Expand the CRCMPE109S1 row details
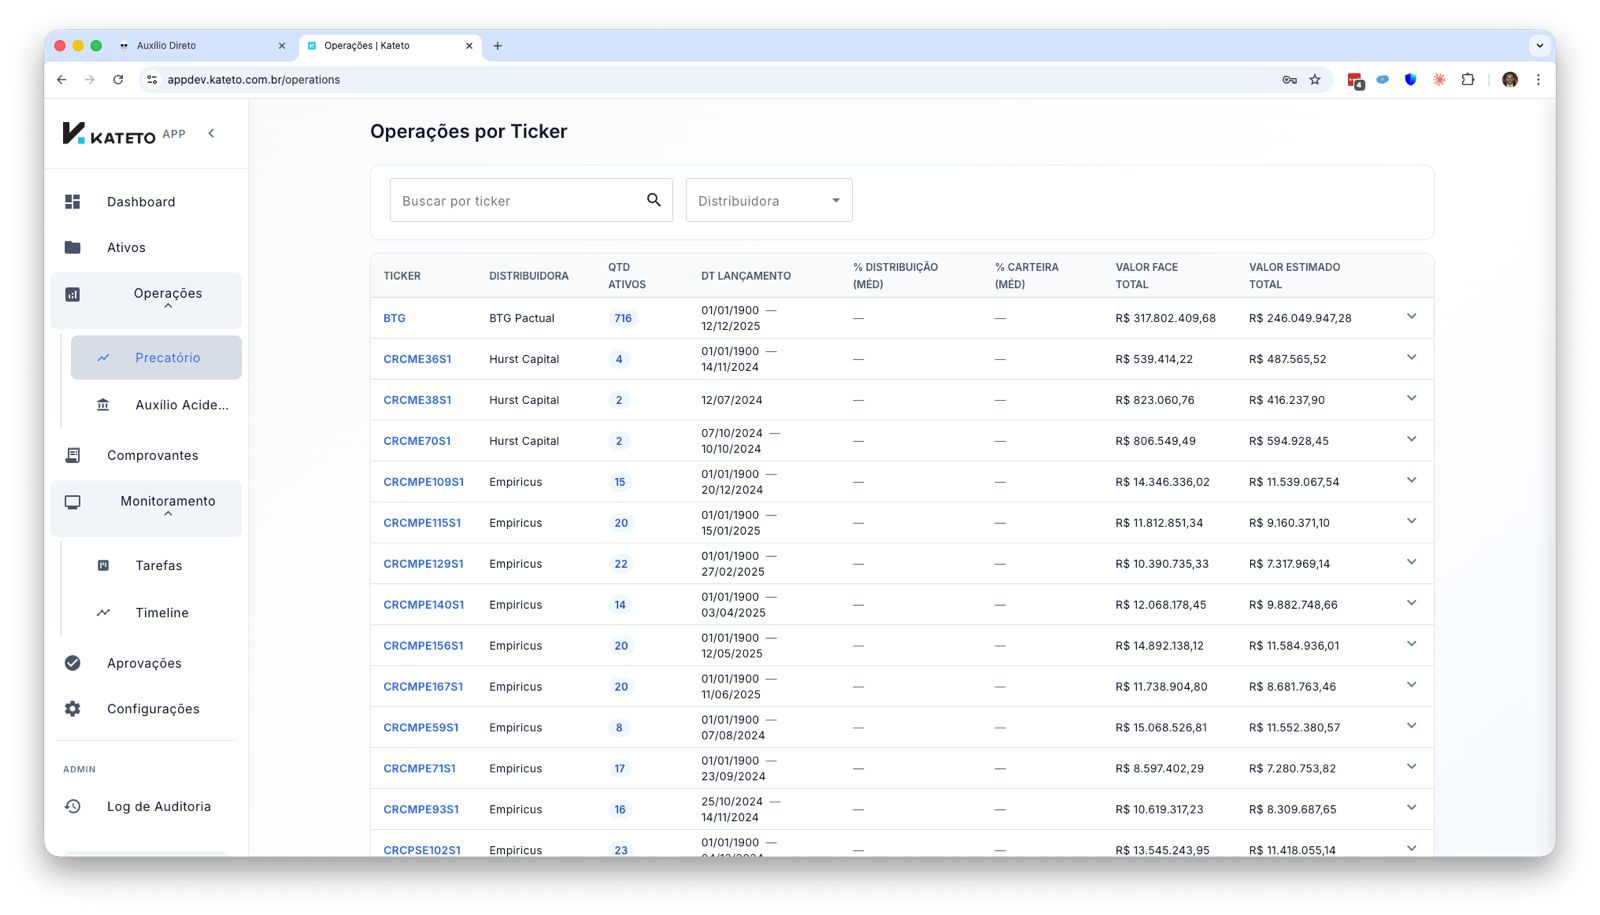 tap(1411, 481)
